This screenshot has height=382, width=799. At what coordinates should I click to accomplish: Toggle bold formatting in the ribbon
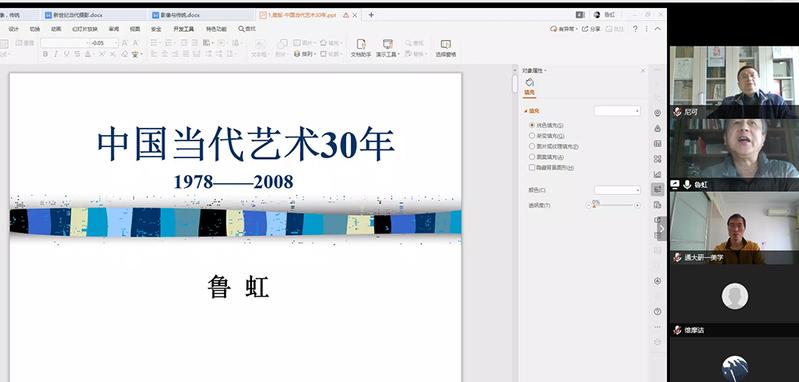(45, 54)
